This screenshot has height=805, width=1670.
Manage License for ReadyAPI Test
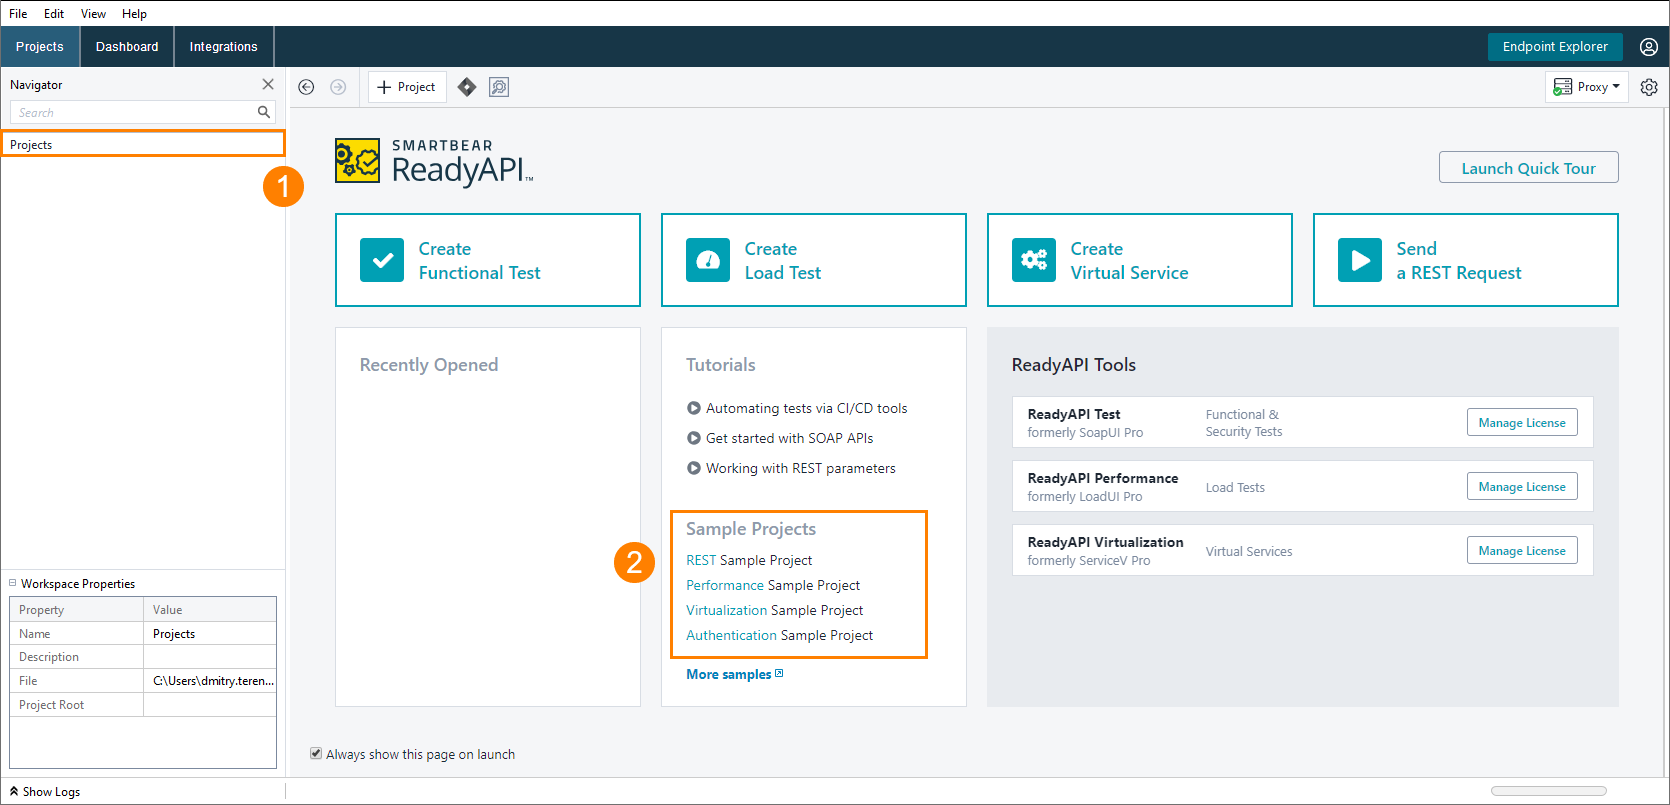coord(1522,423)
